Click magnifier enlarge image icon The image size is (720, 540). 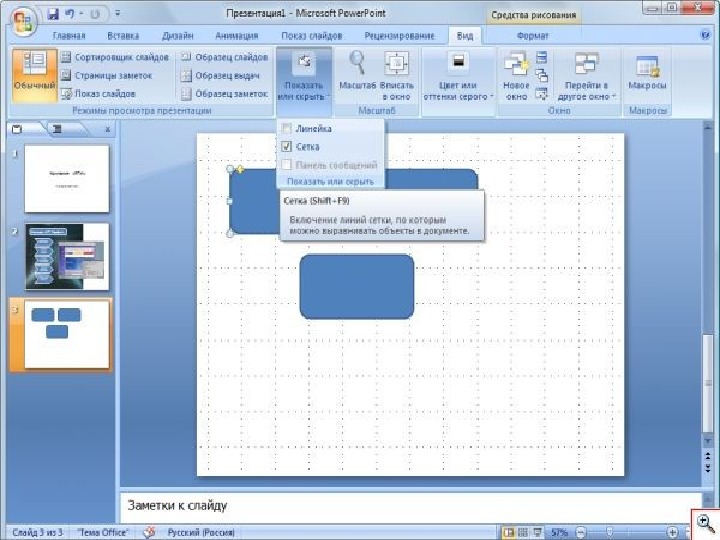click(x=706, y=523)
